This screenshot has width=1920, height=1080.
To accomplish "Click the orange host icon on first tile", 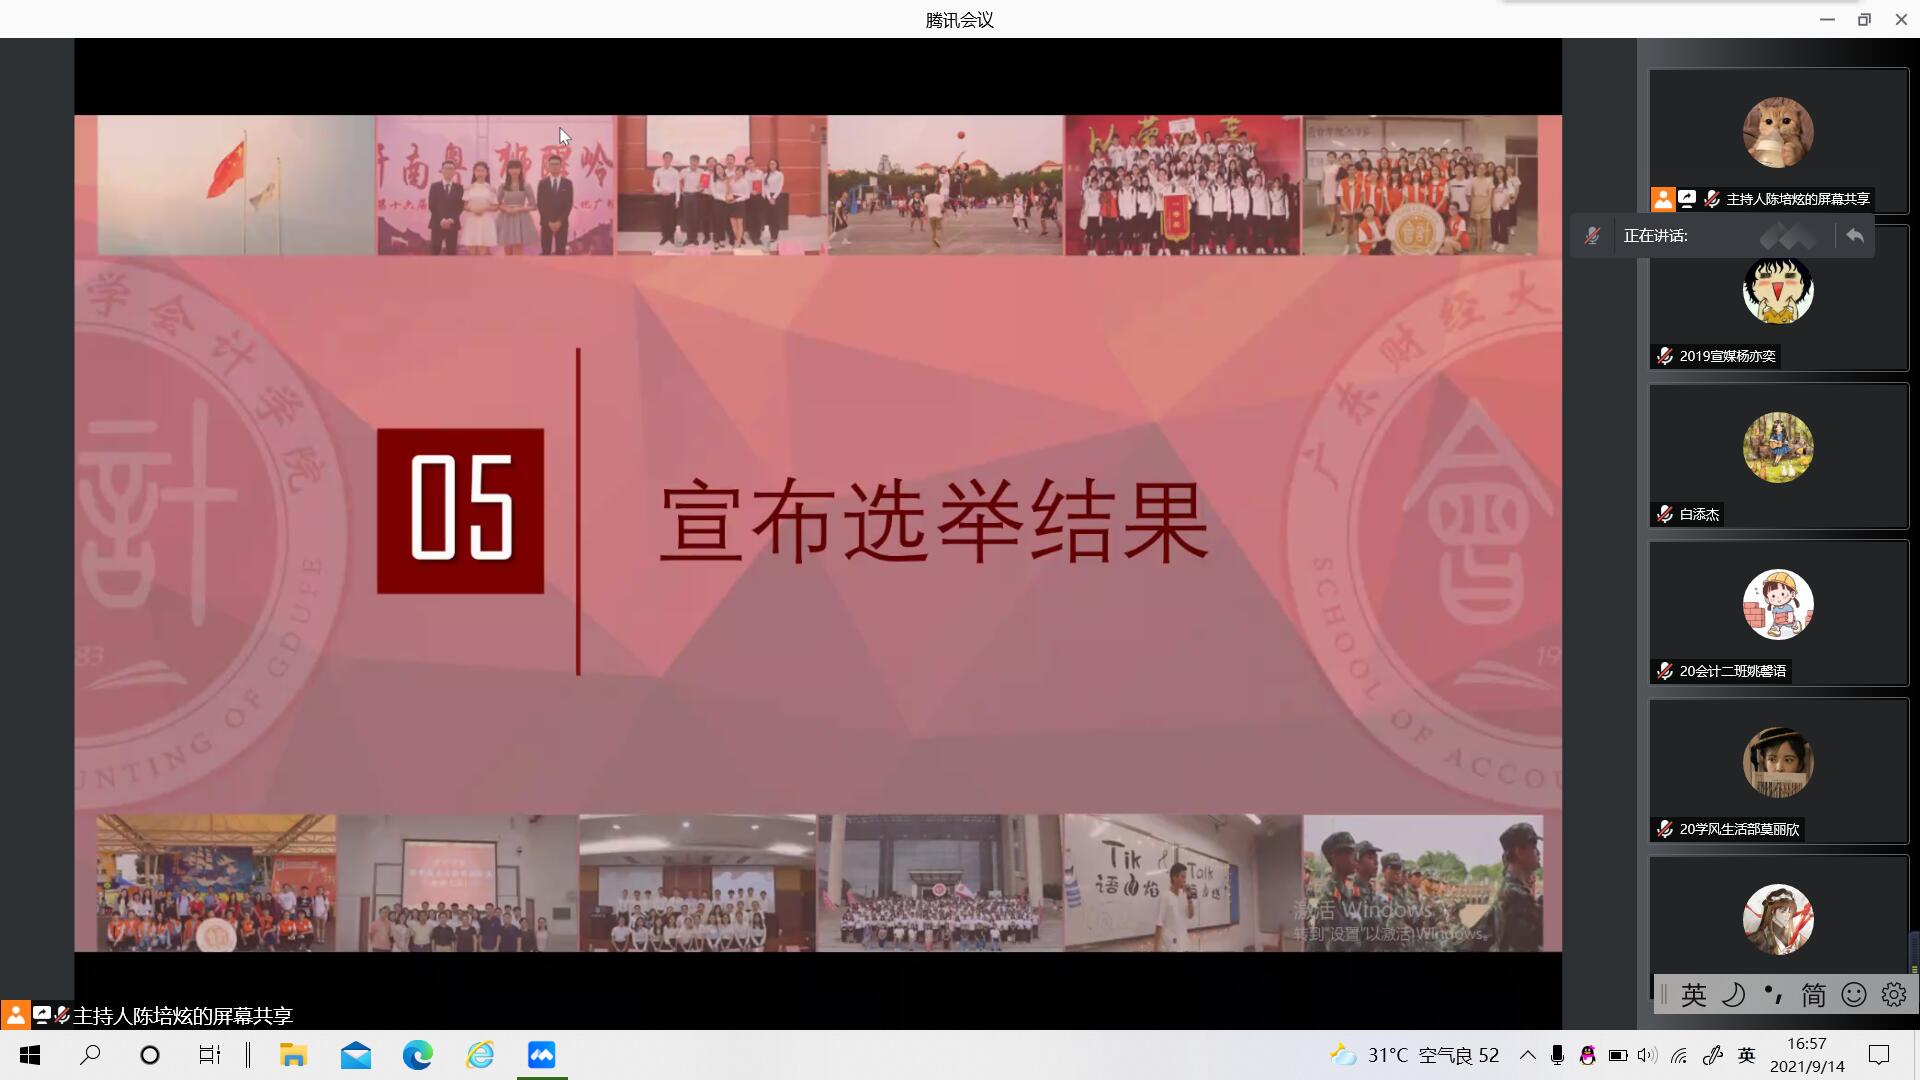I will click(x=1662, y=199).
